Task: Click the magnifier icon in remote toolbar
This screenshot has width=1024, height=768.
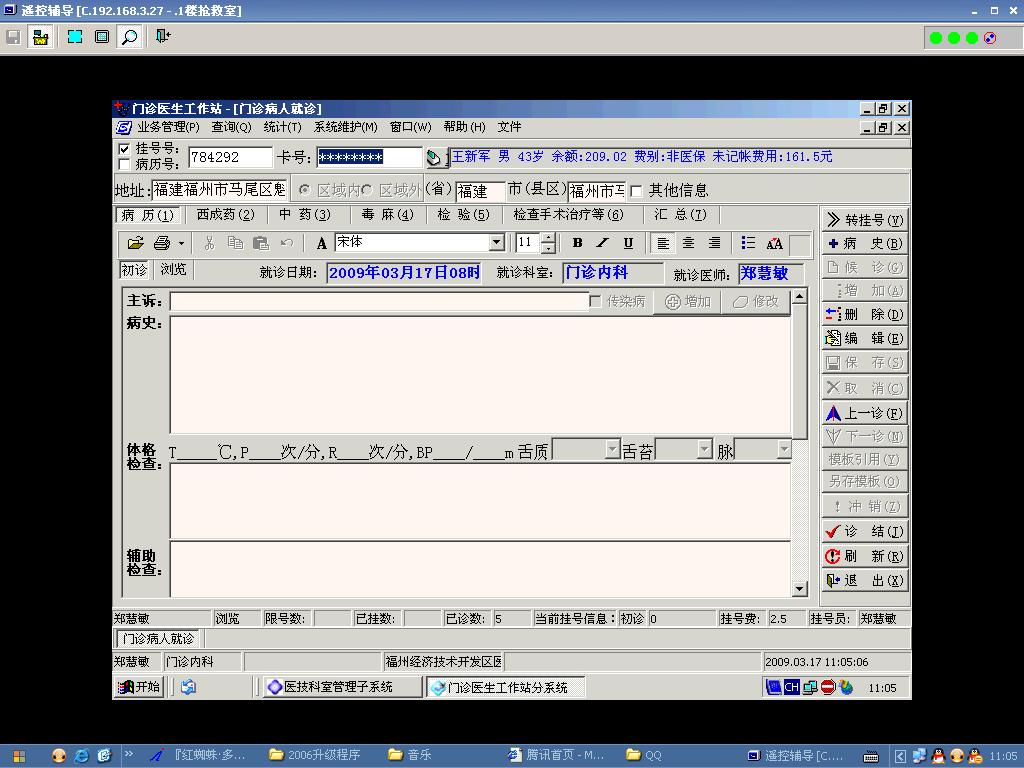Action: (129, 37)
